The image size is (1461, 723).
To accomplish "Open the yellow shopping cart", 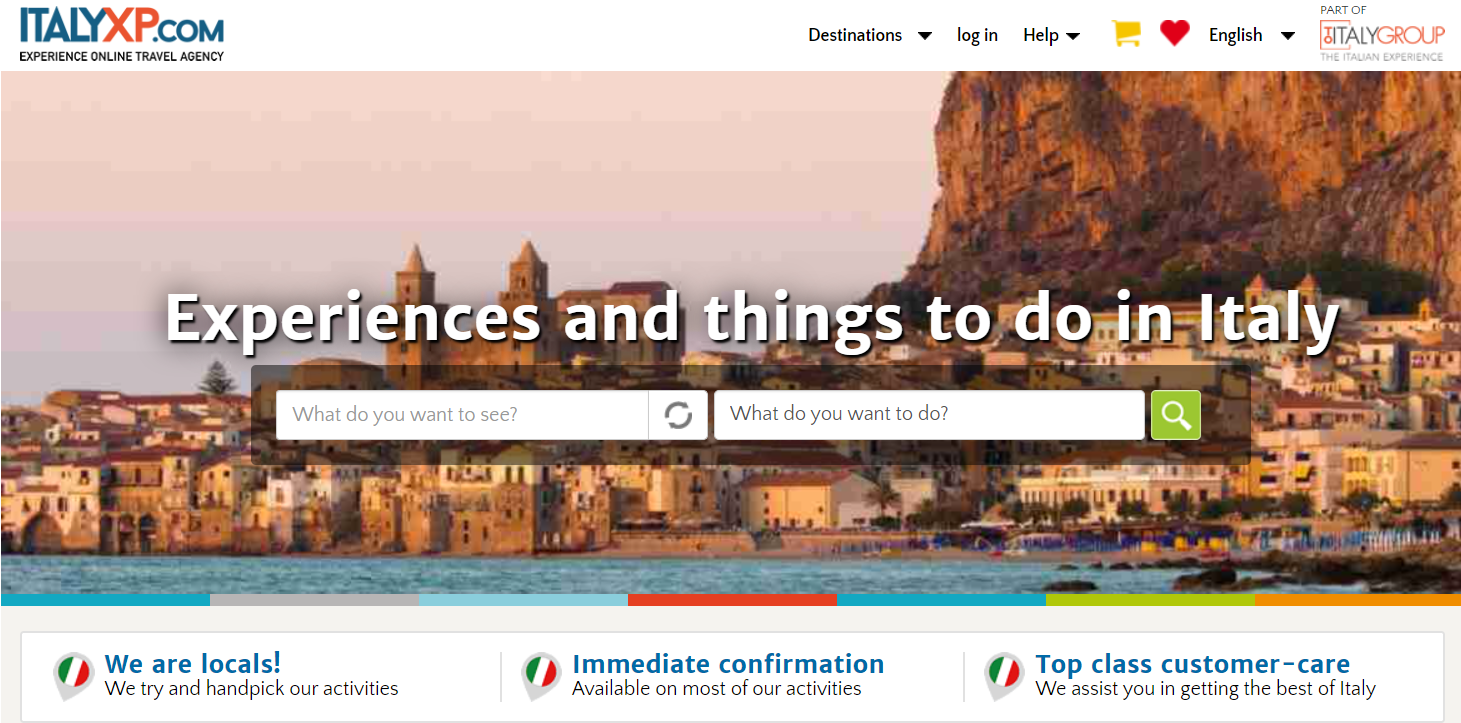I will 1126,34.
